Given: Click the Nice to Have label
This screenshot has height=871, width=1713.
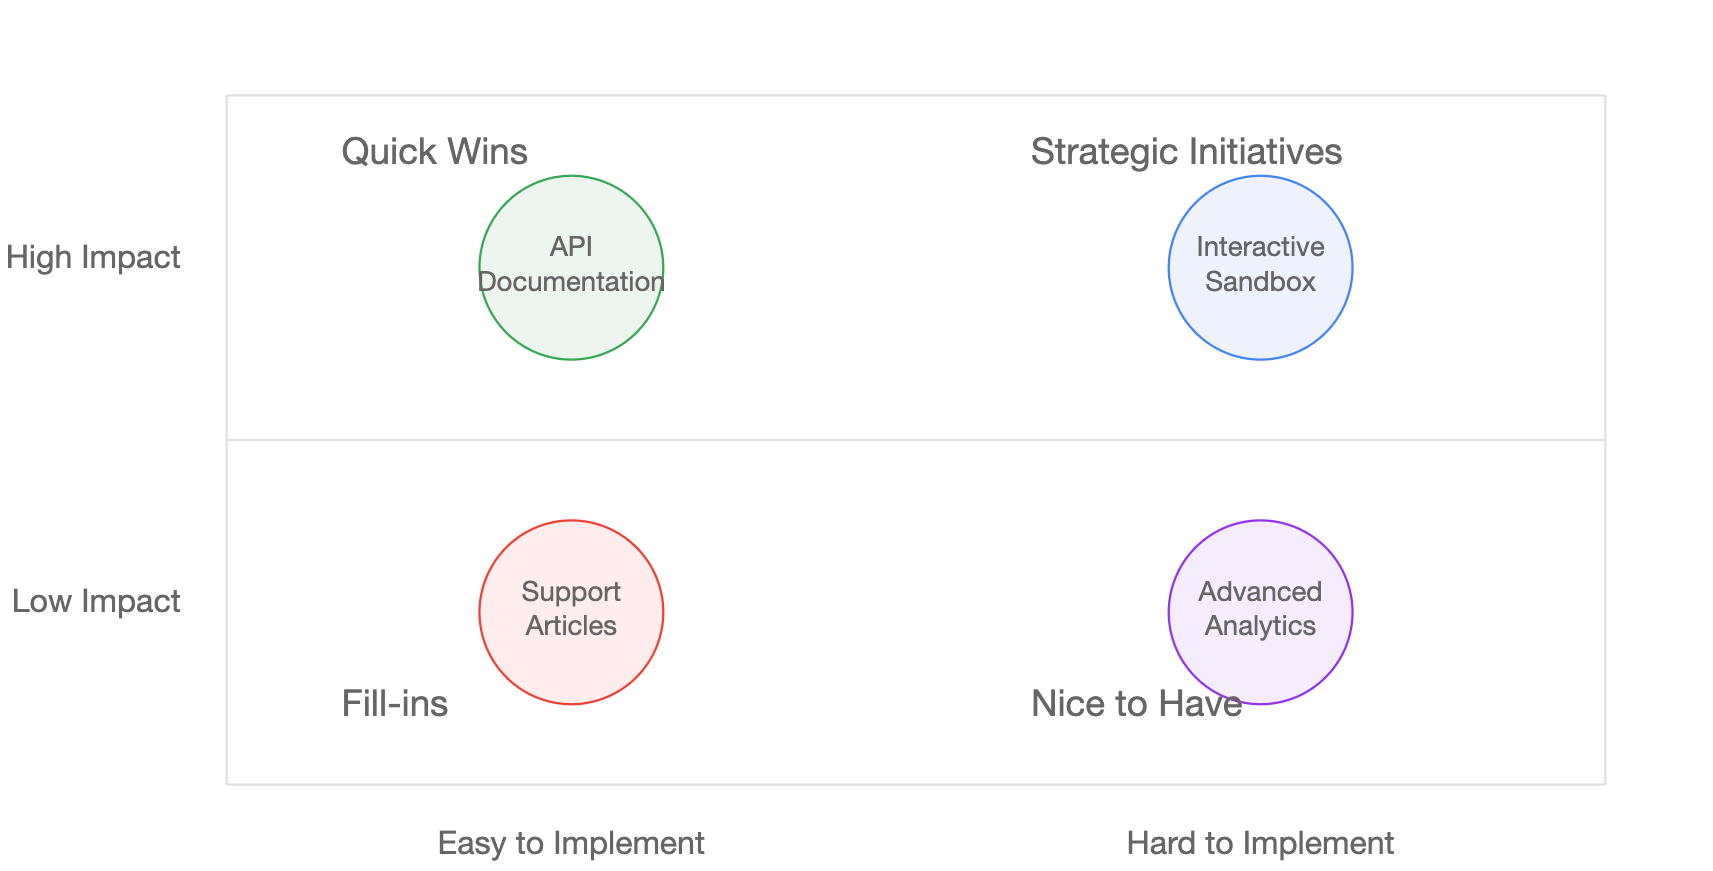Looking at the screenshot, I should 1136,703.
